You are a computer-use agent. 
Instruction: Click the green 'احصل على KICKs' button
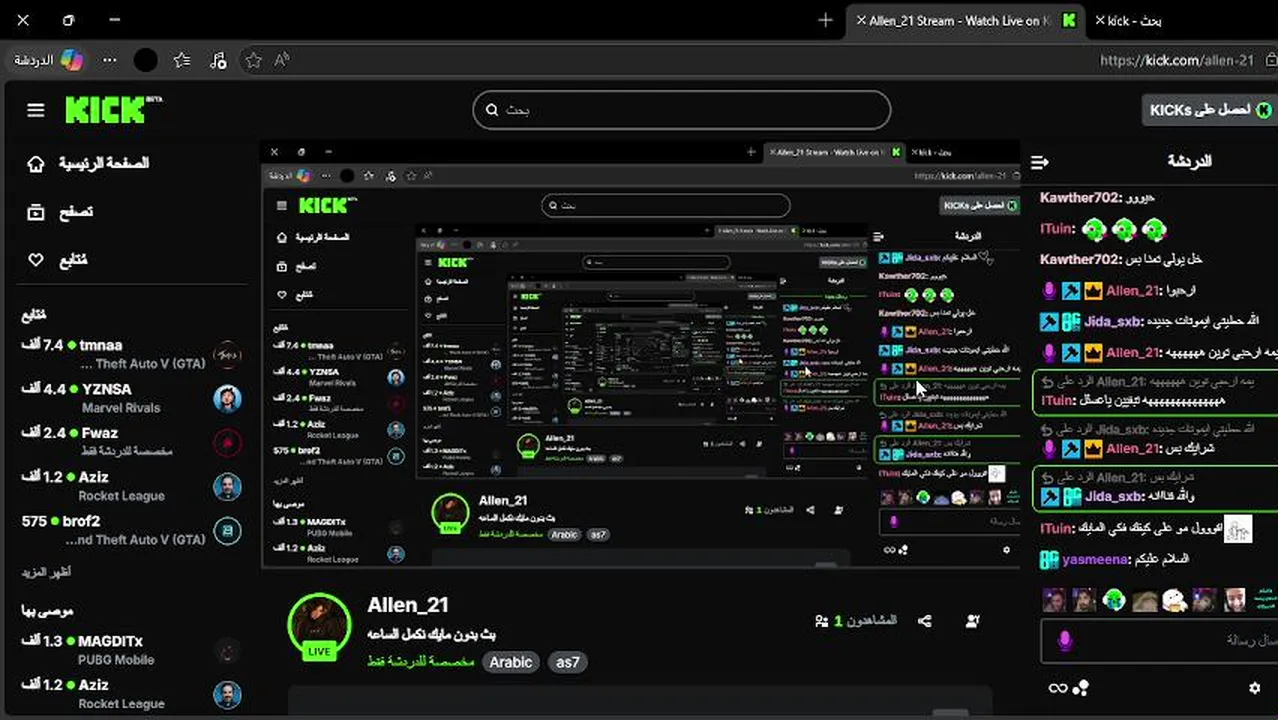point(1210,110)
